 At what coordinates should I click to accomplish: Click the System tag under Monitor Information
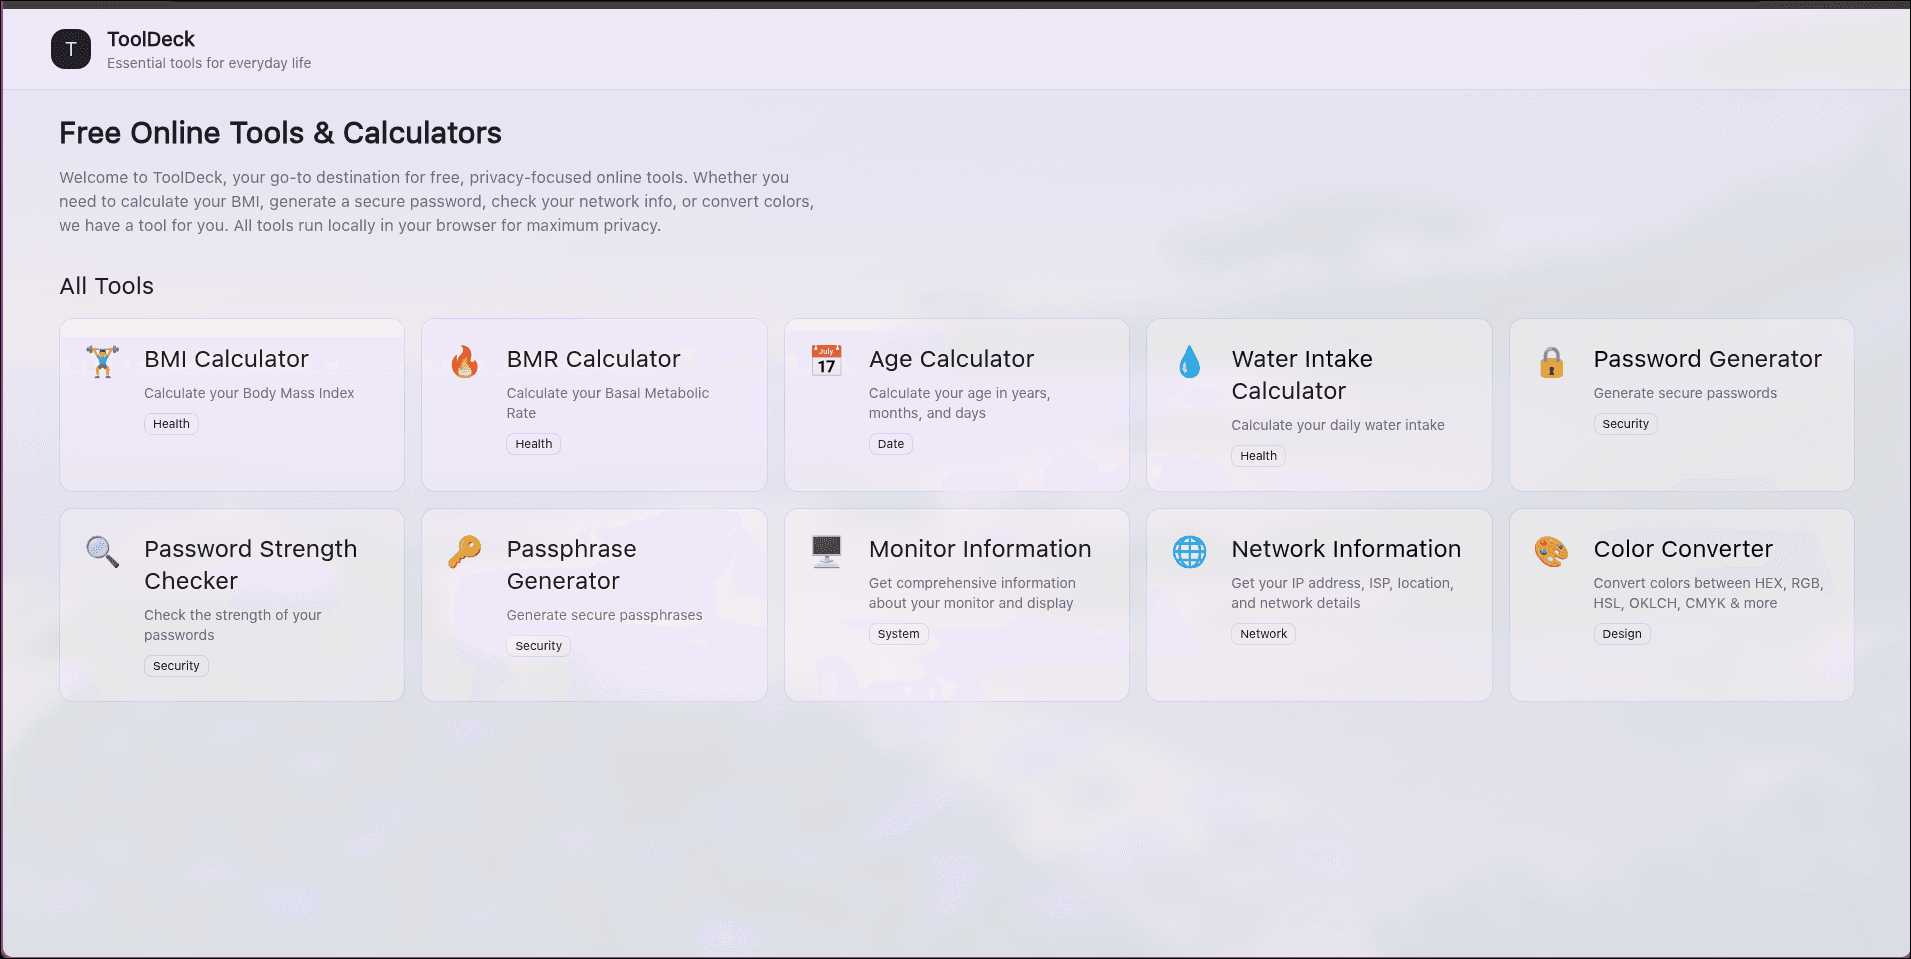898,634
